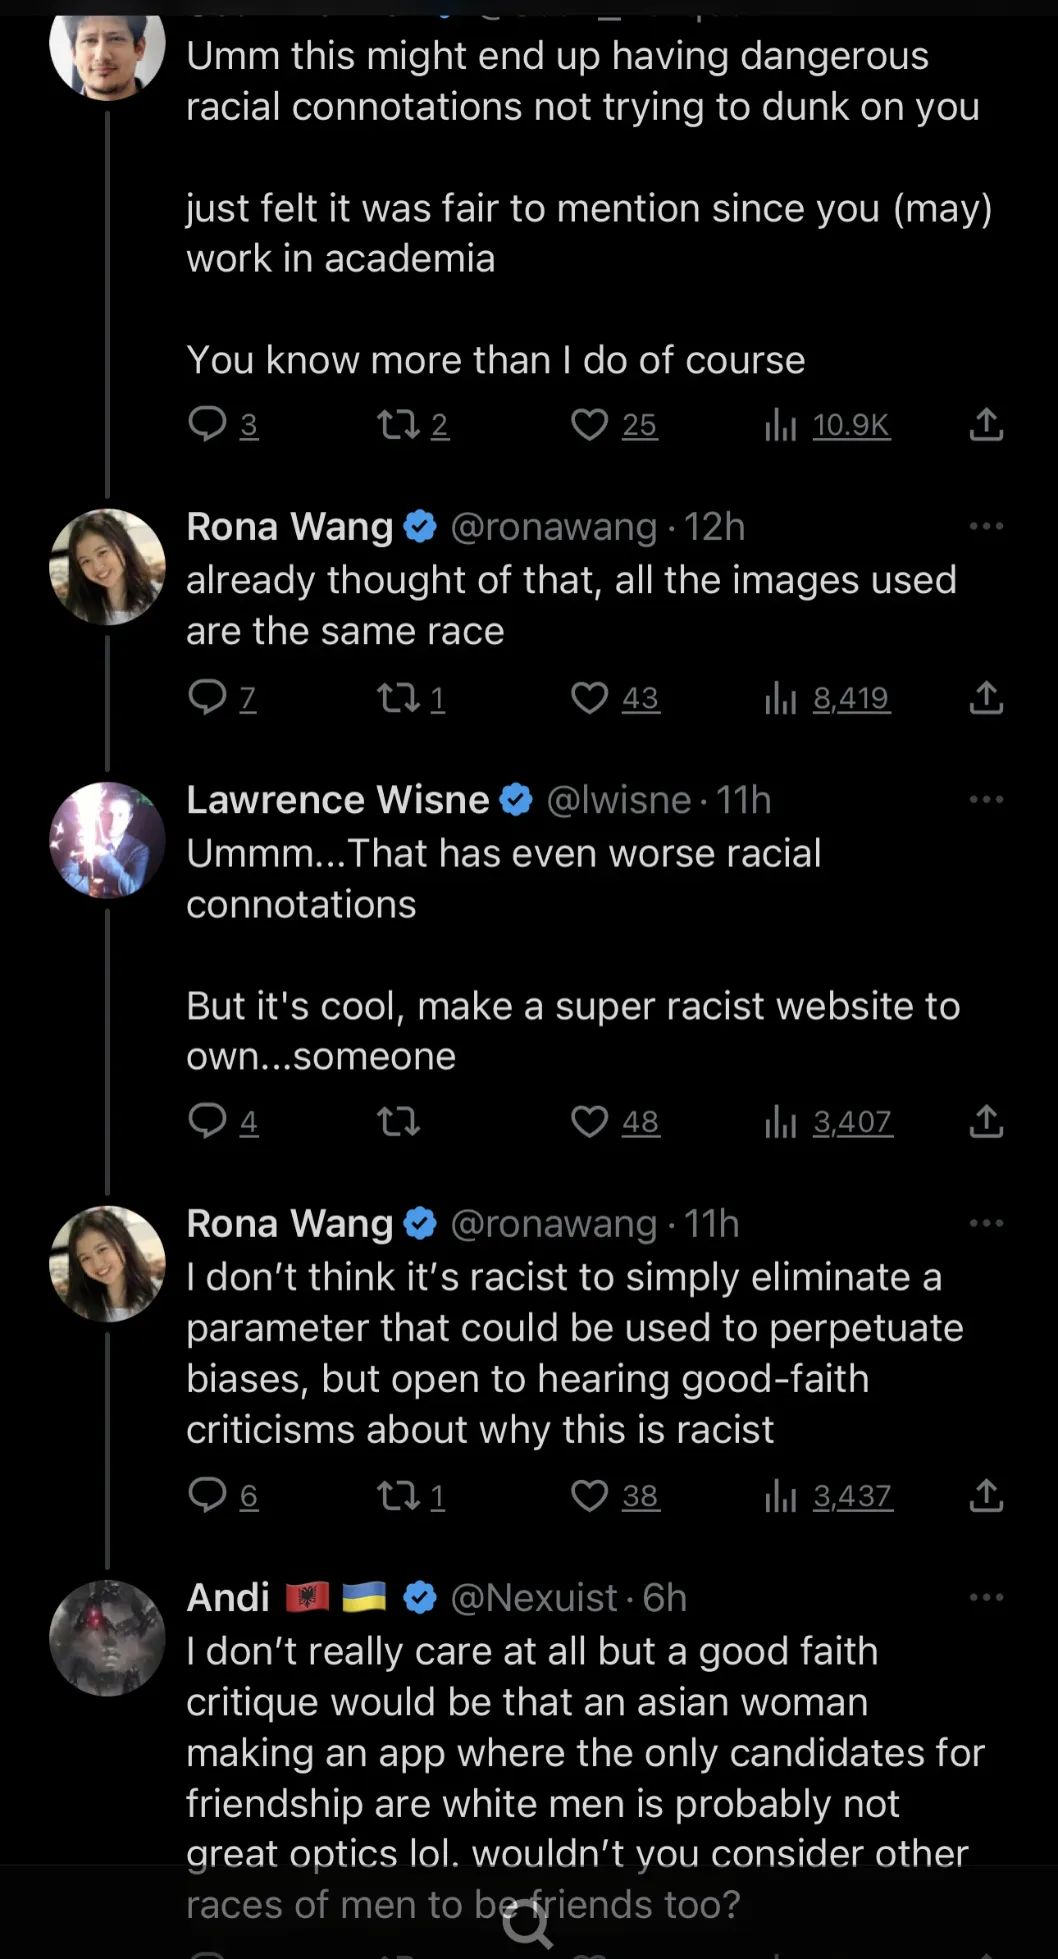Reply to Rona Wang's 'same race' tweet
Viewport: 1058px width, 1959px height.
tap(207, 697)
